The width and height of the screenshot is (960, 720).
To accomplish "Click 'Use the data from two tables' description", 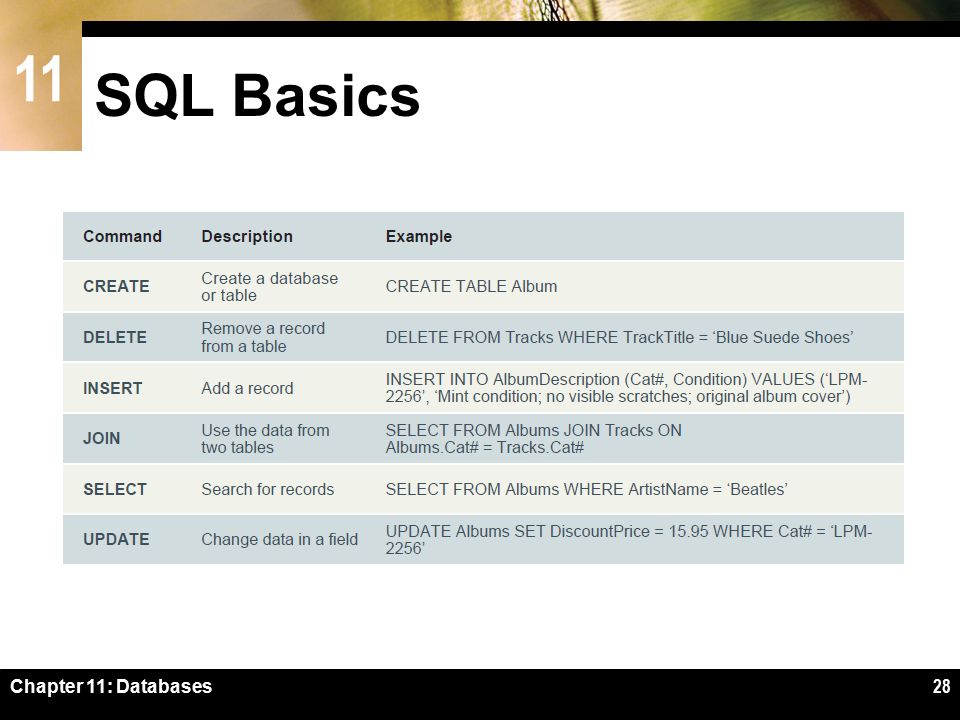I will [x=265, y=438].
